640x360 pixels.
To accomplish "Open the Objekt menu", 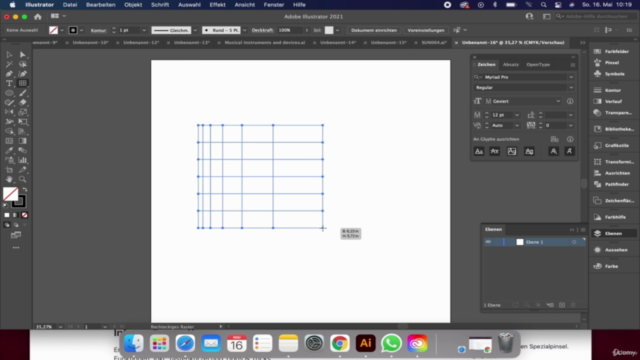I will 133,5.
